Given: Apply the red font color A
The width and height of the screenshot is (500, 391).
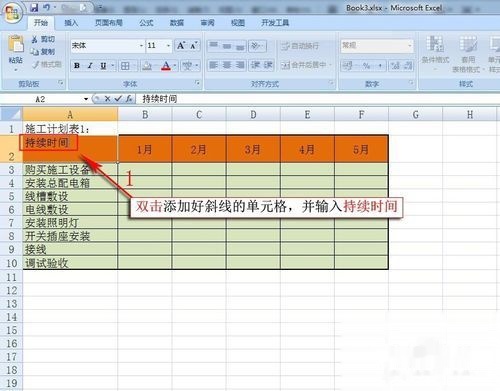Looking at the screenshot, I should pos(166,66).
